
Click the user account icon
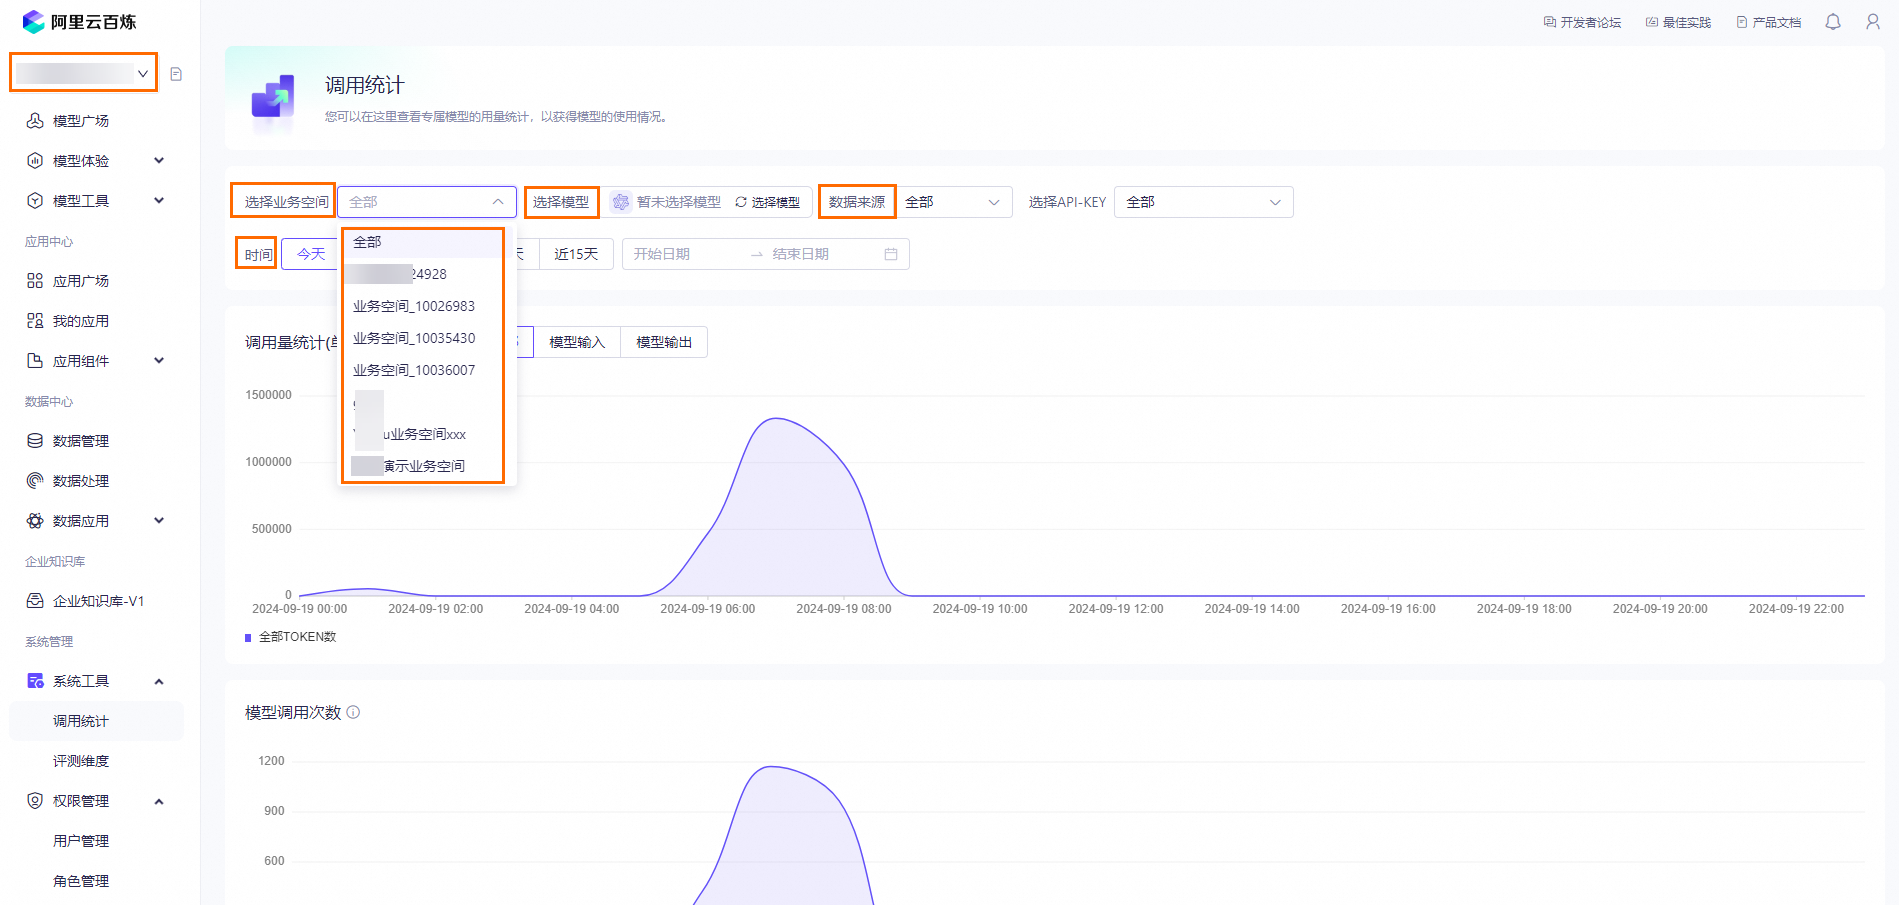[1873, 22]
